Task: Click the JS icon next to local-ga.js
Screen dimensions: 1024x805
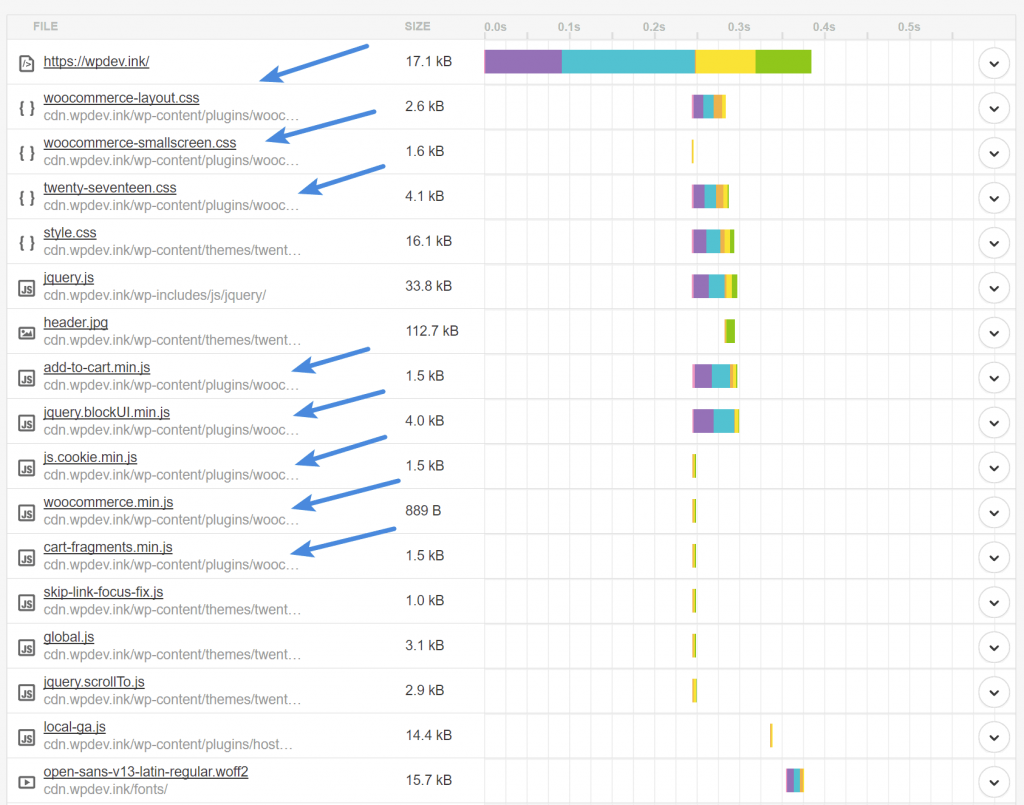Action: [27, 737]
